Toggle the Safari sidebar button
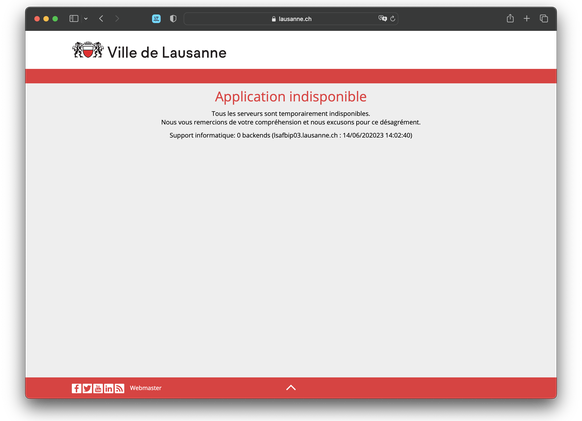This screenshot has height=421, width=582. coord(74,19)
